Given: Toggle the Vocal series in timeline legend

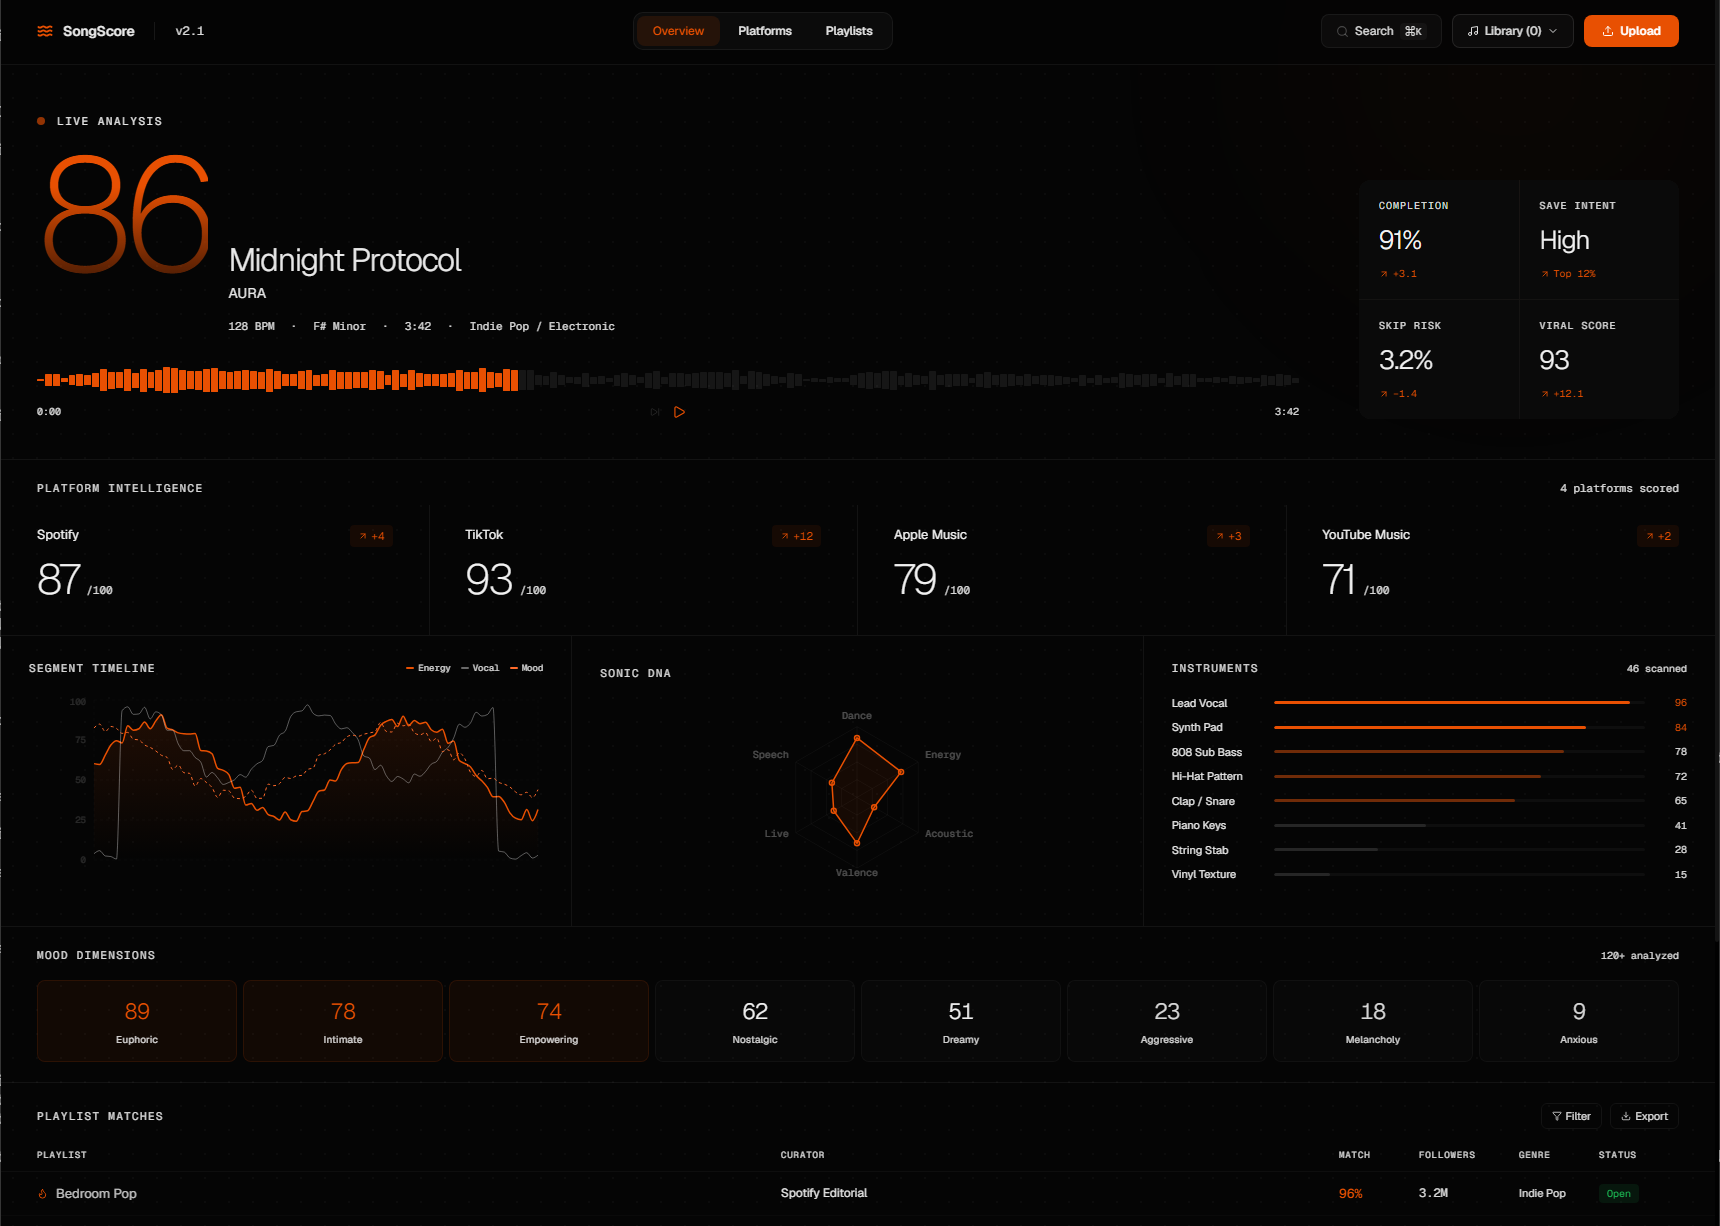Looking at the screenshot, I should [x=480, y=668].
